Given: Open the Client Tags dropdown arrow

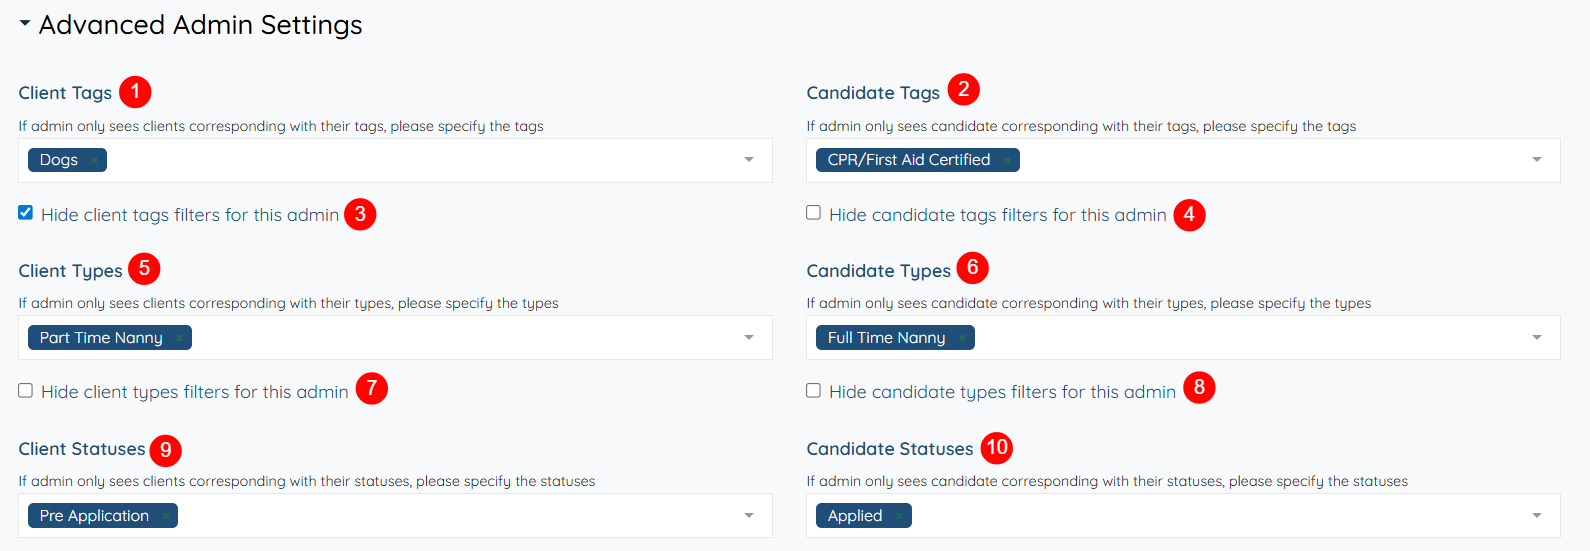Looking at the screenshot, I should pyautogui.click(x=749, y=160).
